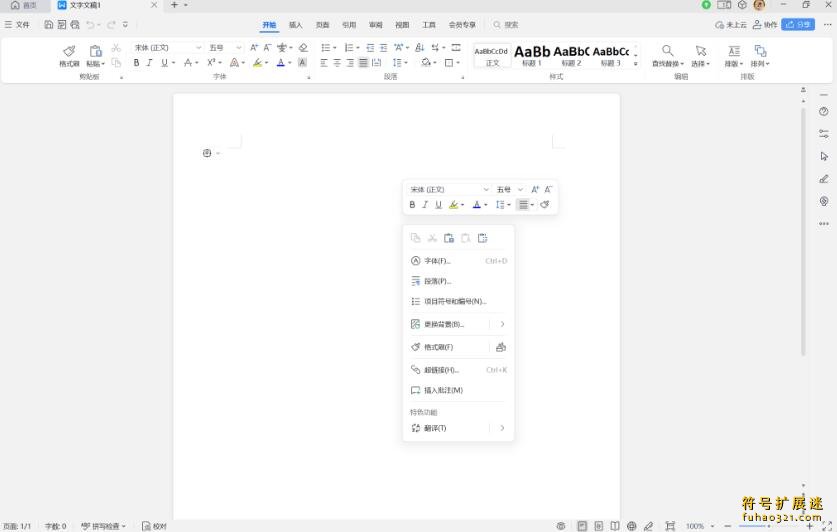This screenshot has width=837, height=532.
Task: Click the location pin icon in right sidebar
Action: tap(824, 201)
